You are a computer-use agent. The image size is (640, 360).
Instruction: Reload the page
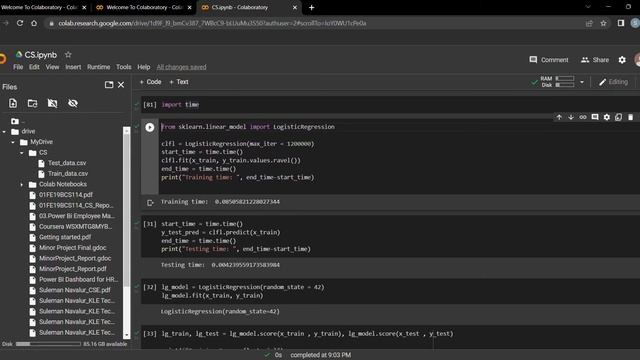pos(20,23)
